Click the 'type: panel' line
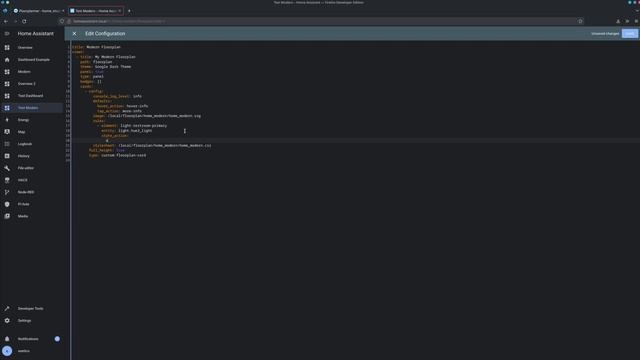This screenshot has height=360, width=640. tap(92, 76)
